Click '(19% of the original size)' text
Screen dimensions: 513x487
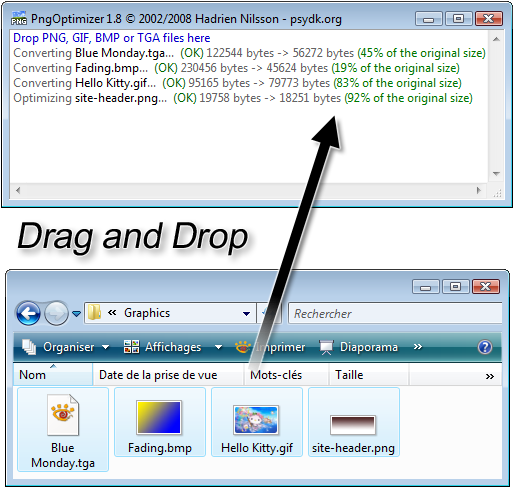395,68
